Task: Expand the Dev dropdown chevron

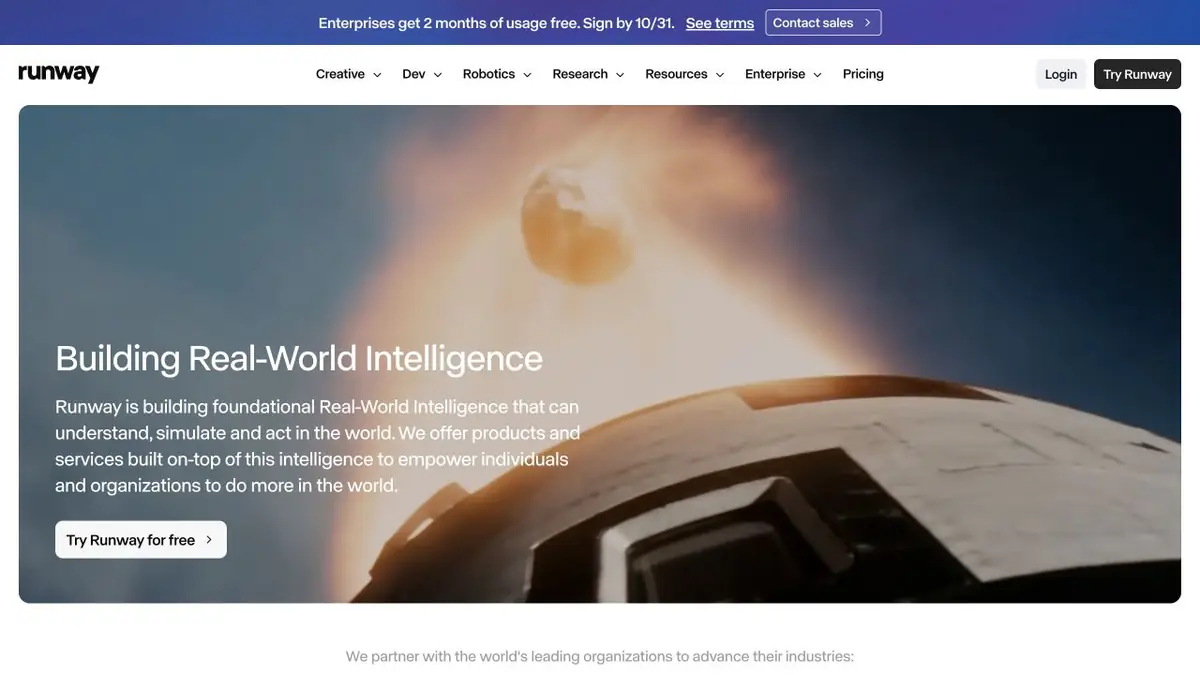Action: coord(437,75)
